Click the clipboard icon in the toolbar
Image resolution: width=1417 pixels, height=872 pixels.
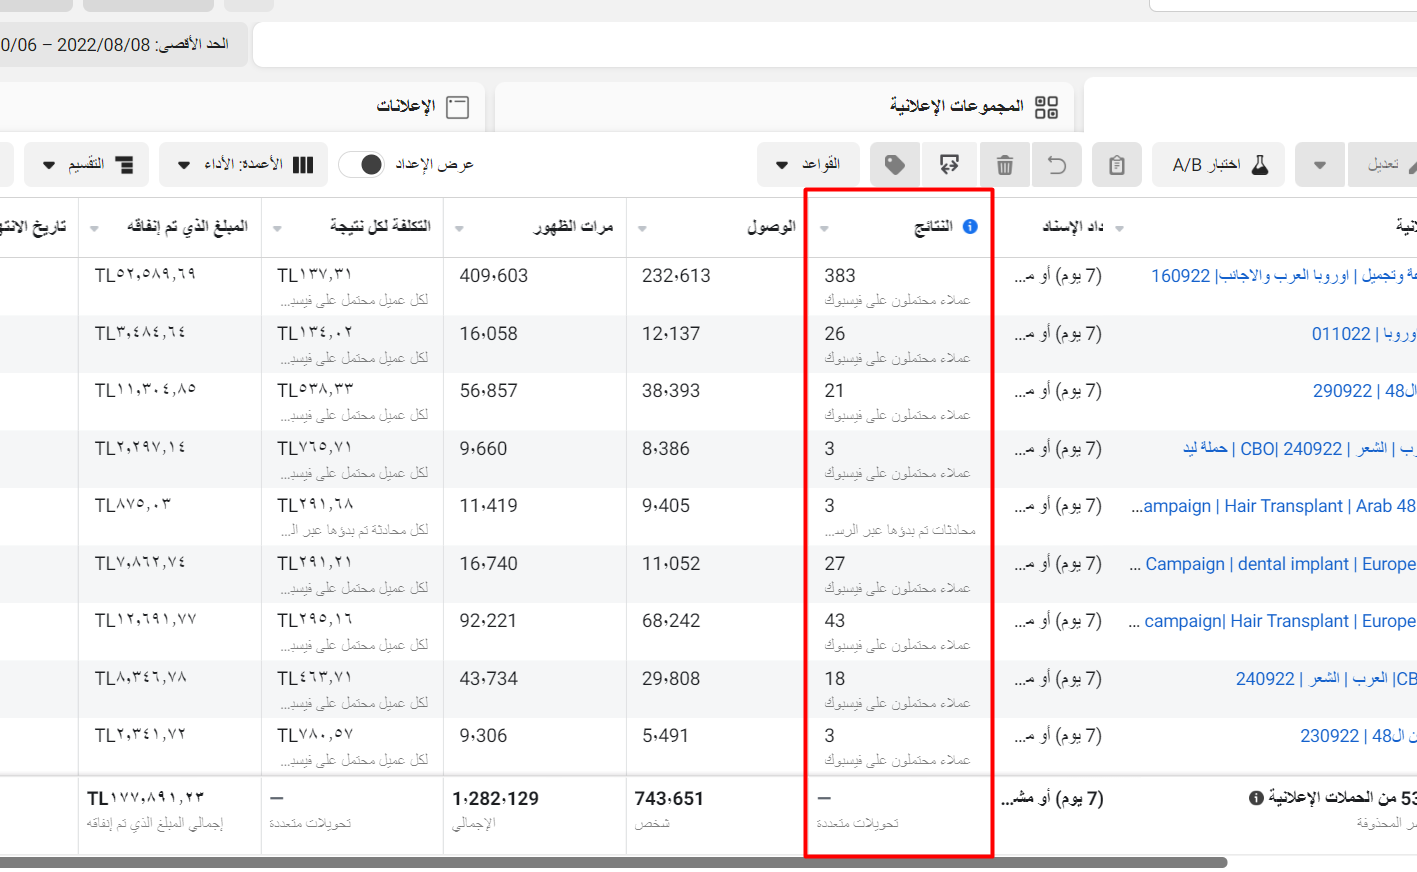(1117, 165)
